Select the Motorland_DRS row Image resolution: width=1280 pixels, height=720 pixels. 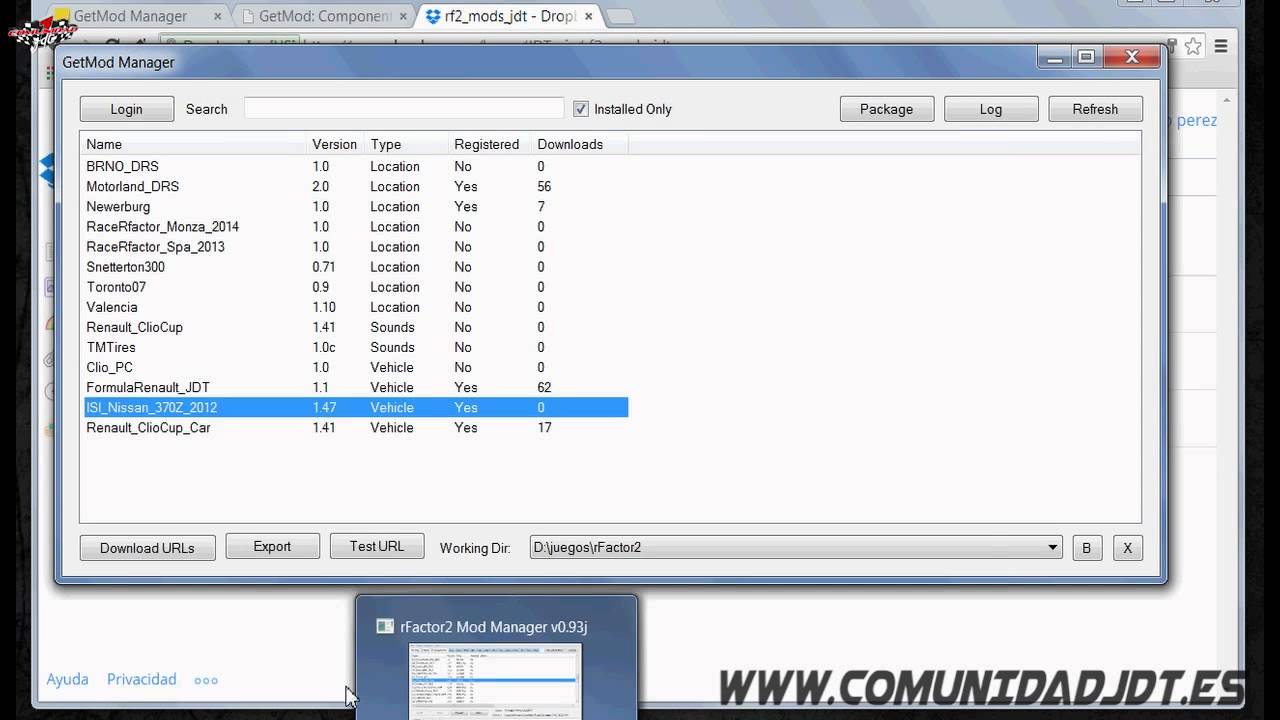(355, 186)
